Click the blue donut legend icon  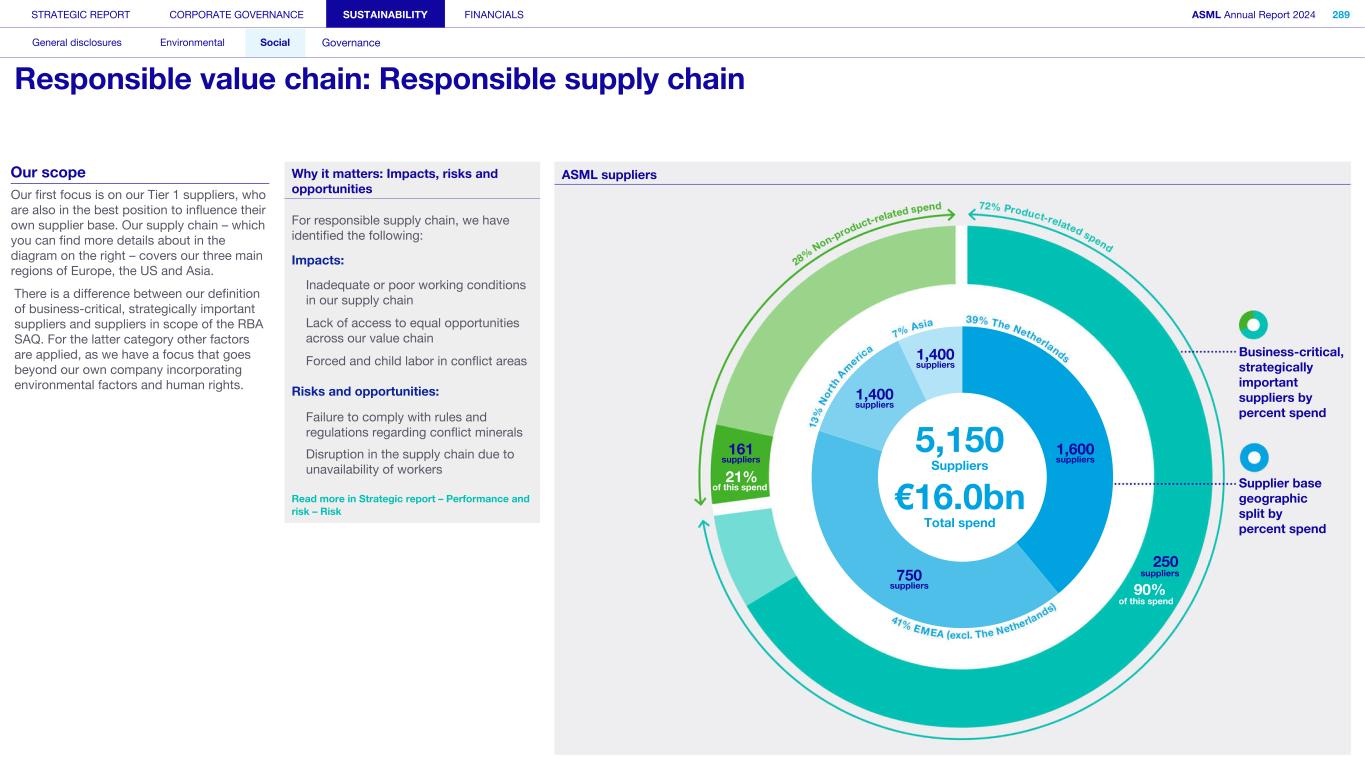[1253, 456]
